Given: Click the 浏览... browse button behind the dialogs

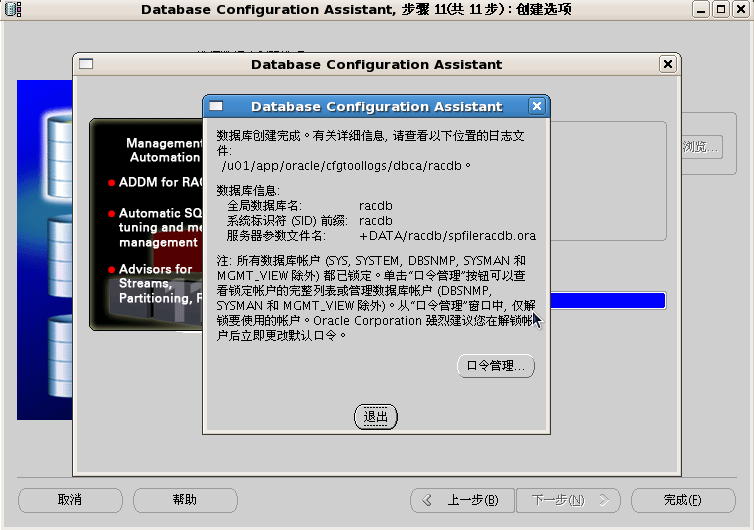Looking at the screenshot, I should pos(702,147).
